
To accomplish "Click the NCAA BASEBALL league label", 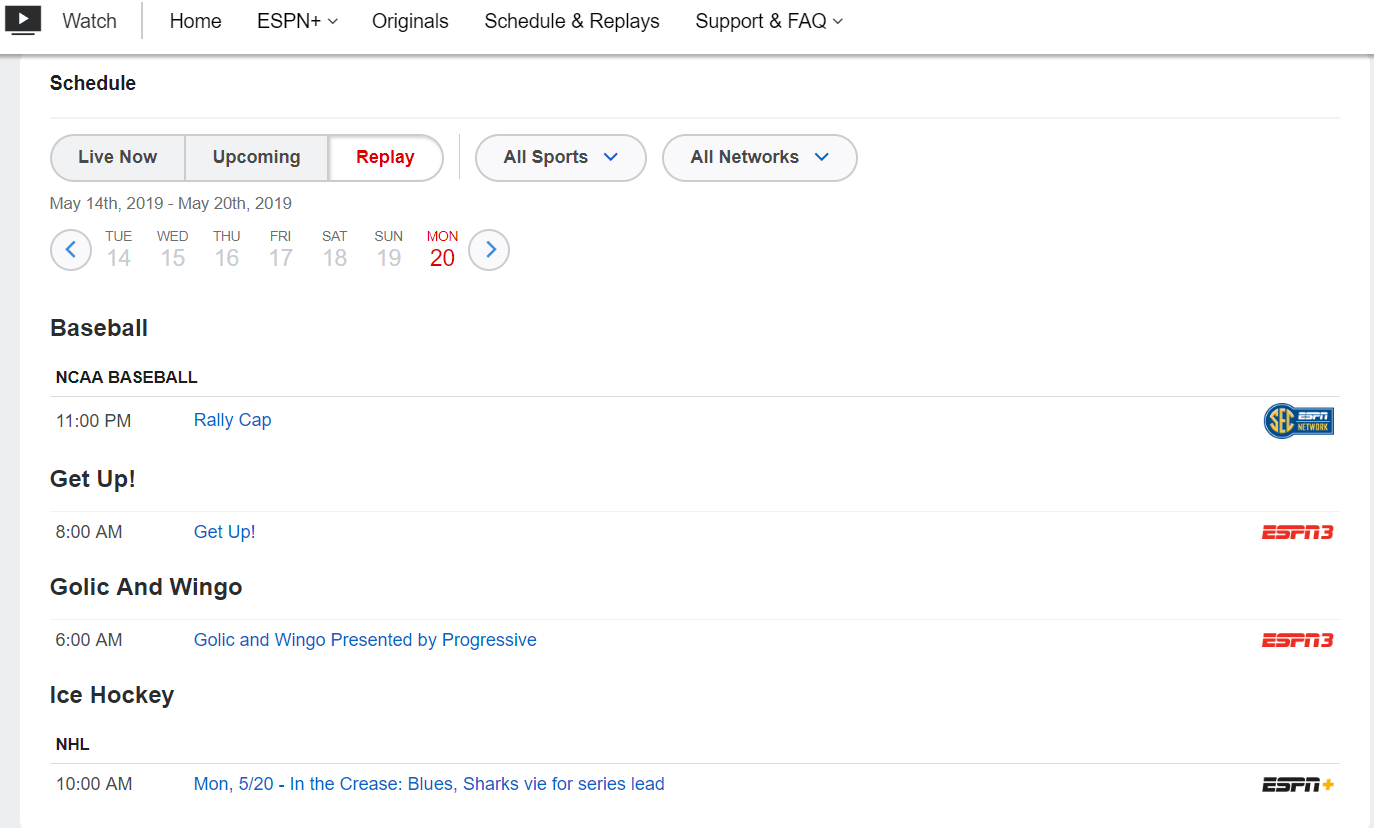I will (x=127, y=378).
